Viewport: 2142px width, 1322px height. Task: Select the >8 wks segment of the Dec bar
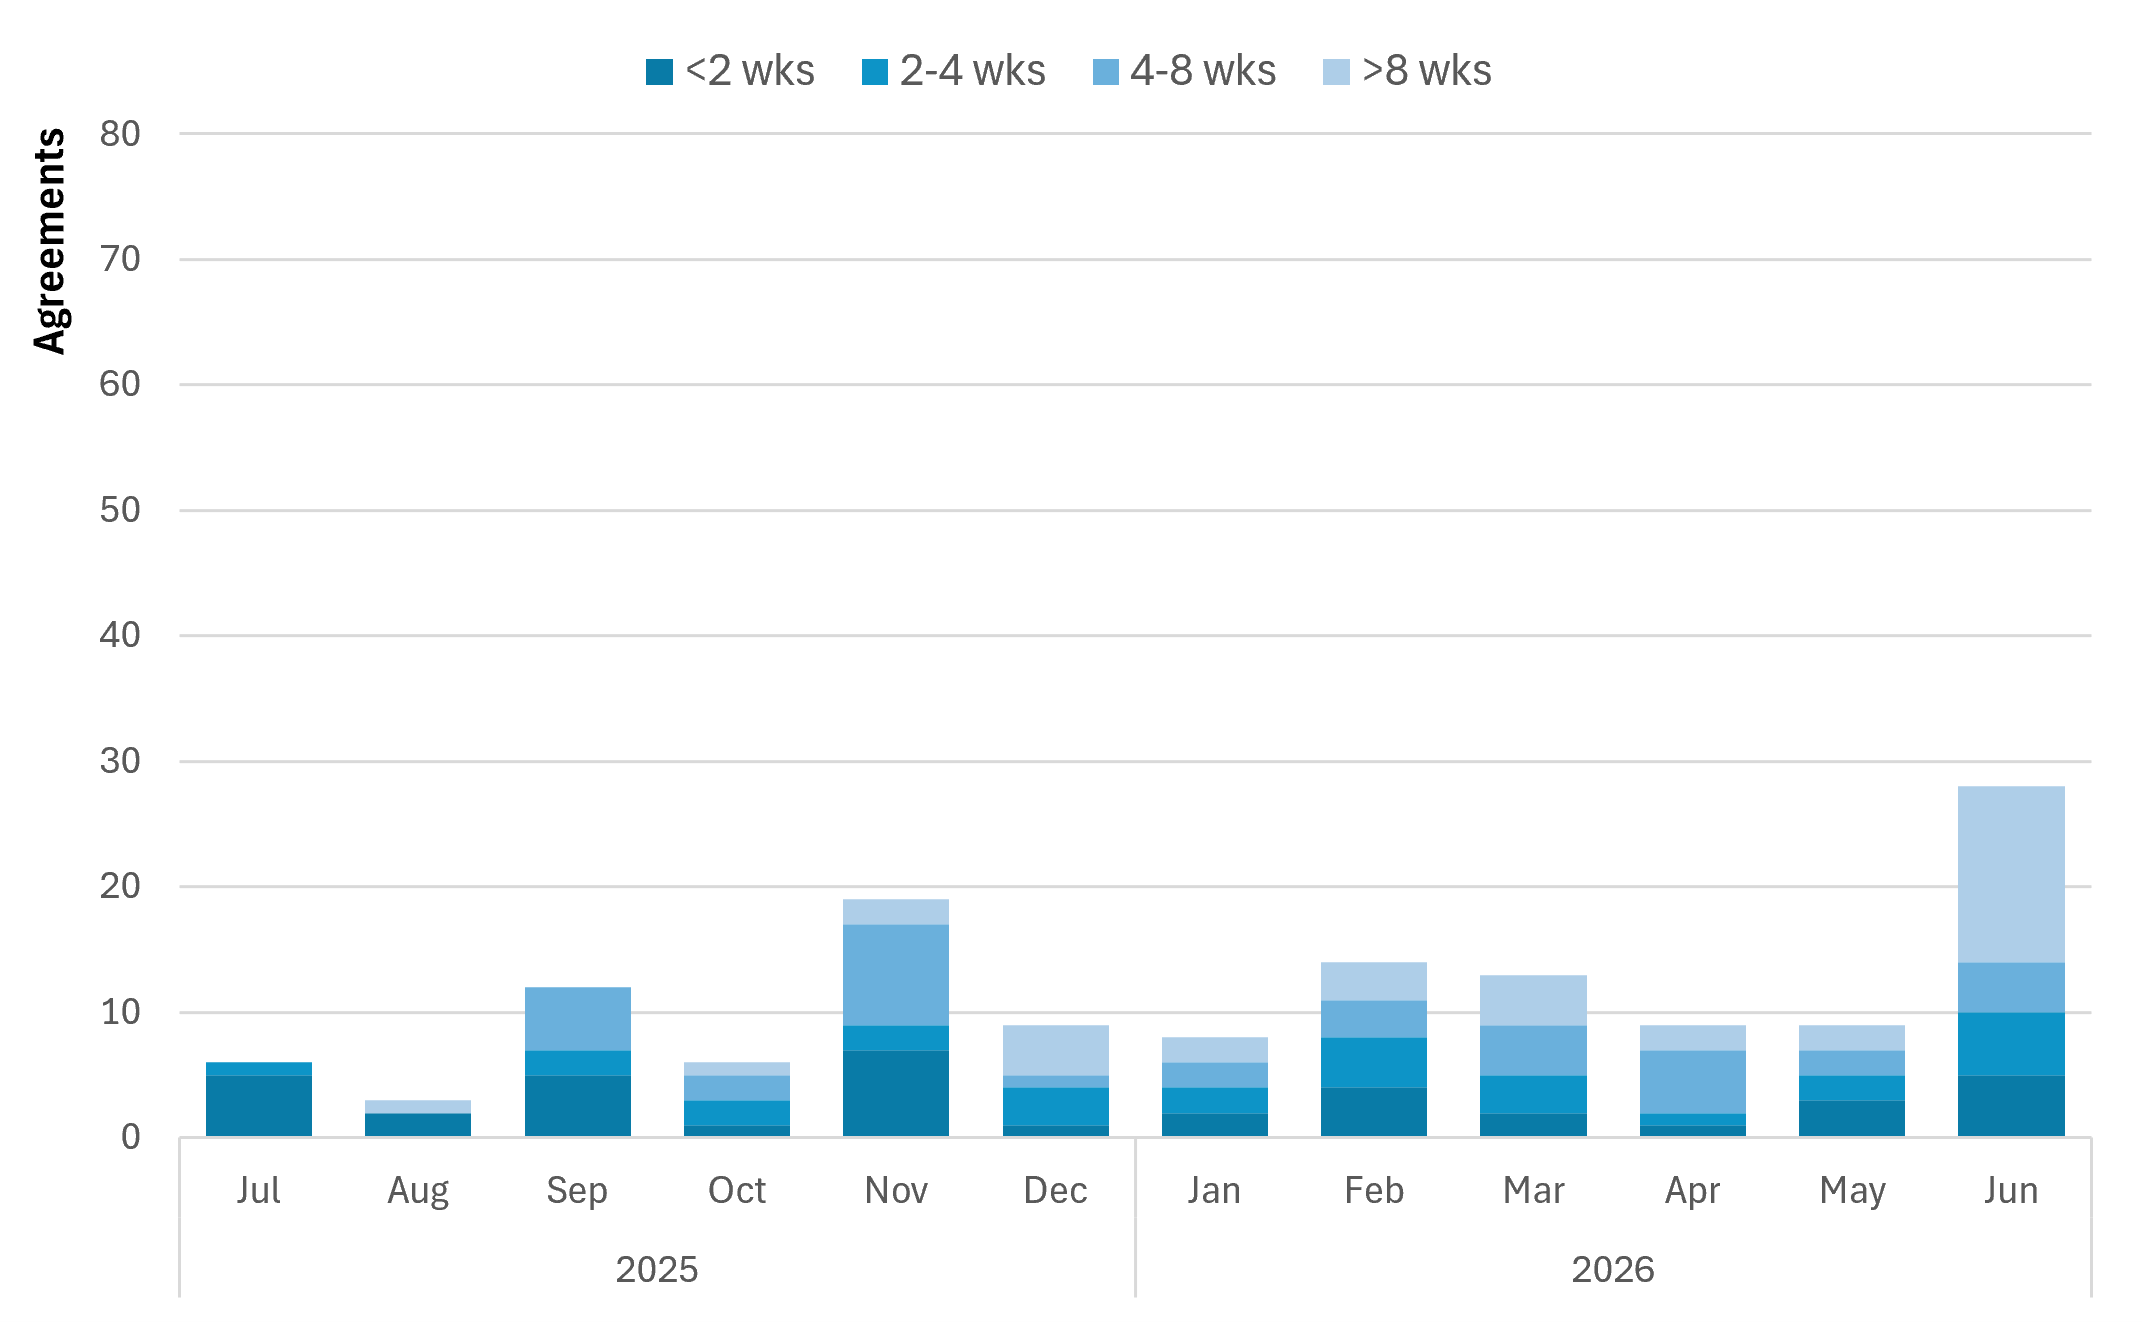coord(1056,1051)
